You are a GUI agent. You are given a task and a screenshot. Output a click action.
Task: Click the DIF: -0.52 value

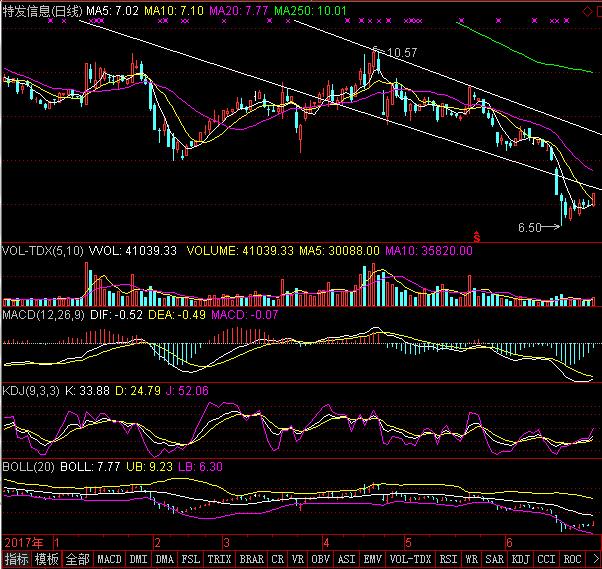116,315
